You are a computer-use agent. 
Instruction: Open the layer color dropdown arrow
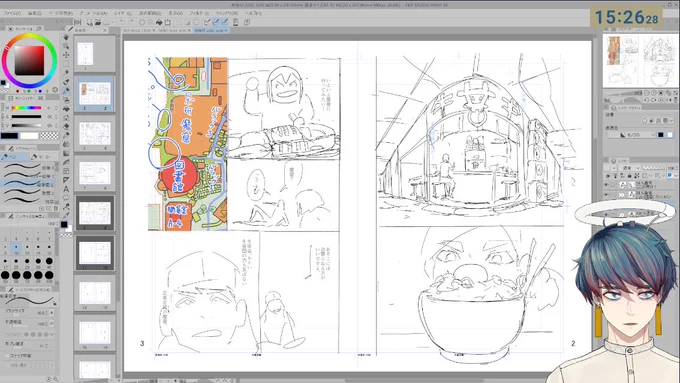[676, 176]
